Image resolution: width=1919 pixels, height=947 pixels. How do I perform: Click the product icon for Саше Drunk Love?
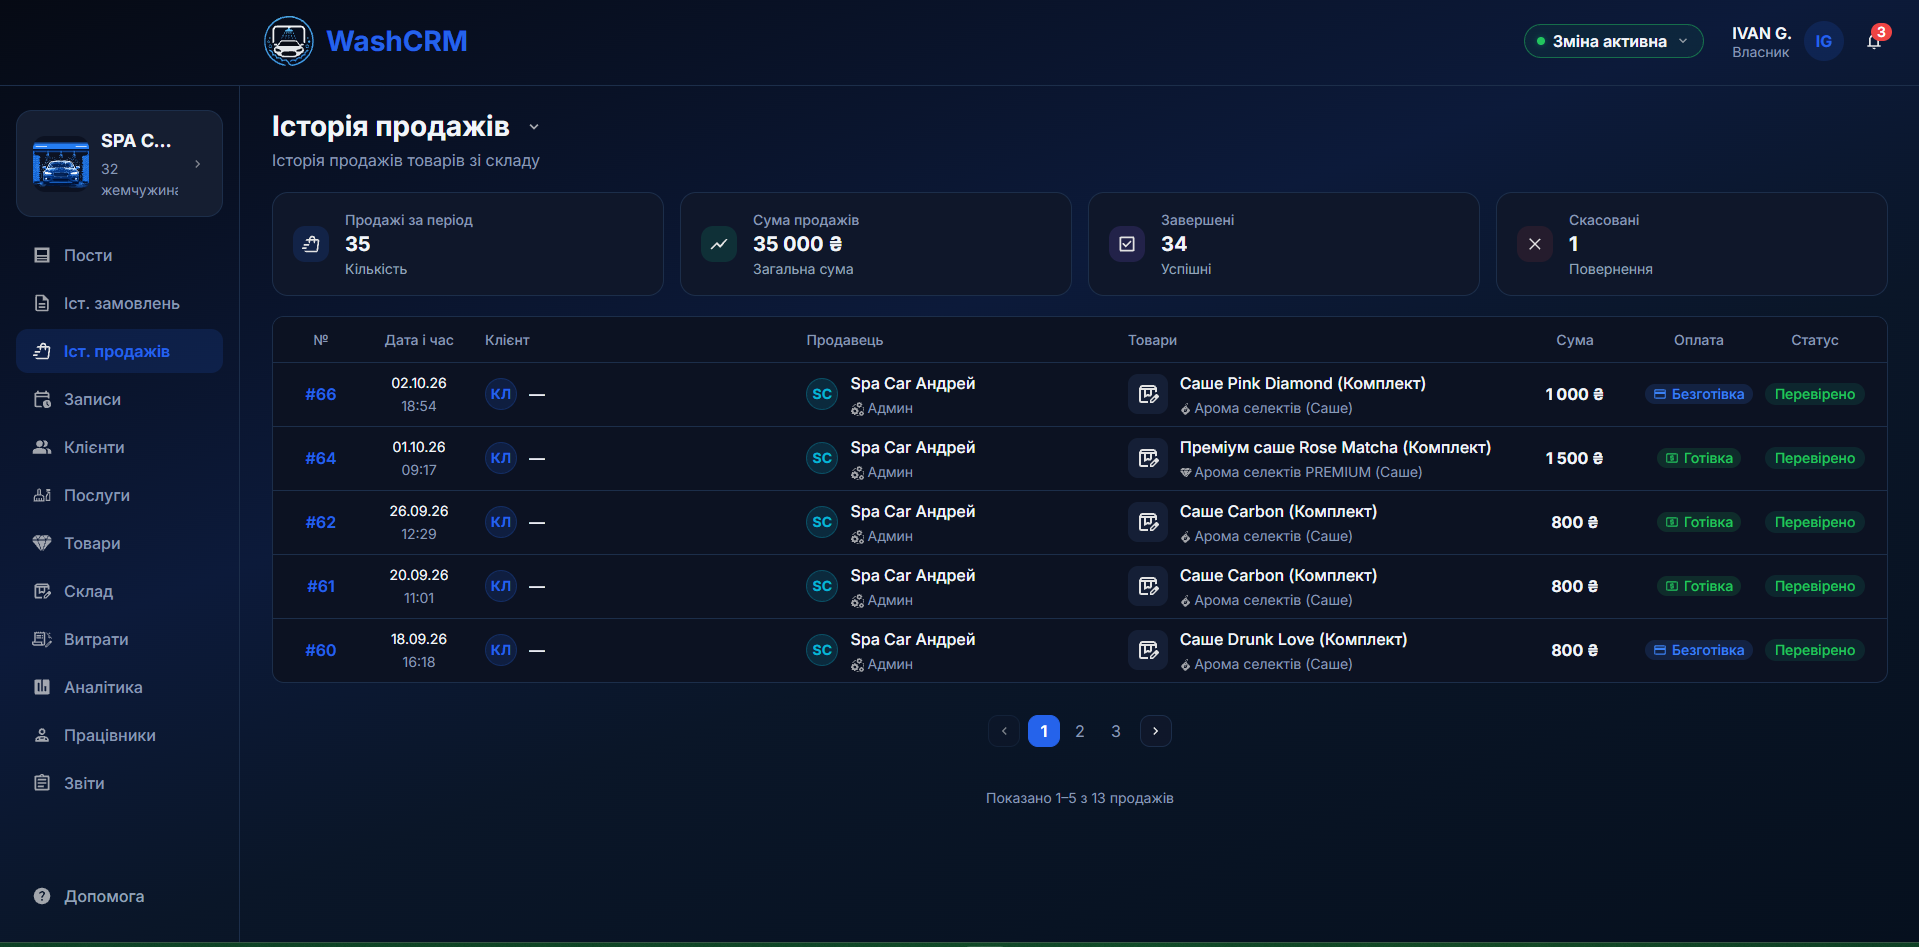(x=1148, y=650)
